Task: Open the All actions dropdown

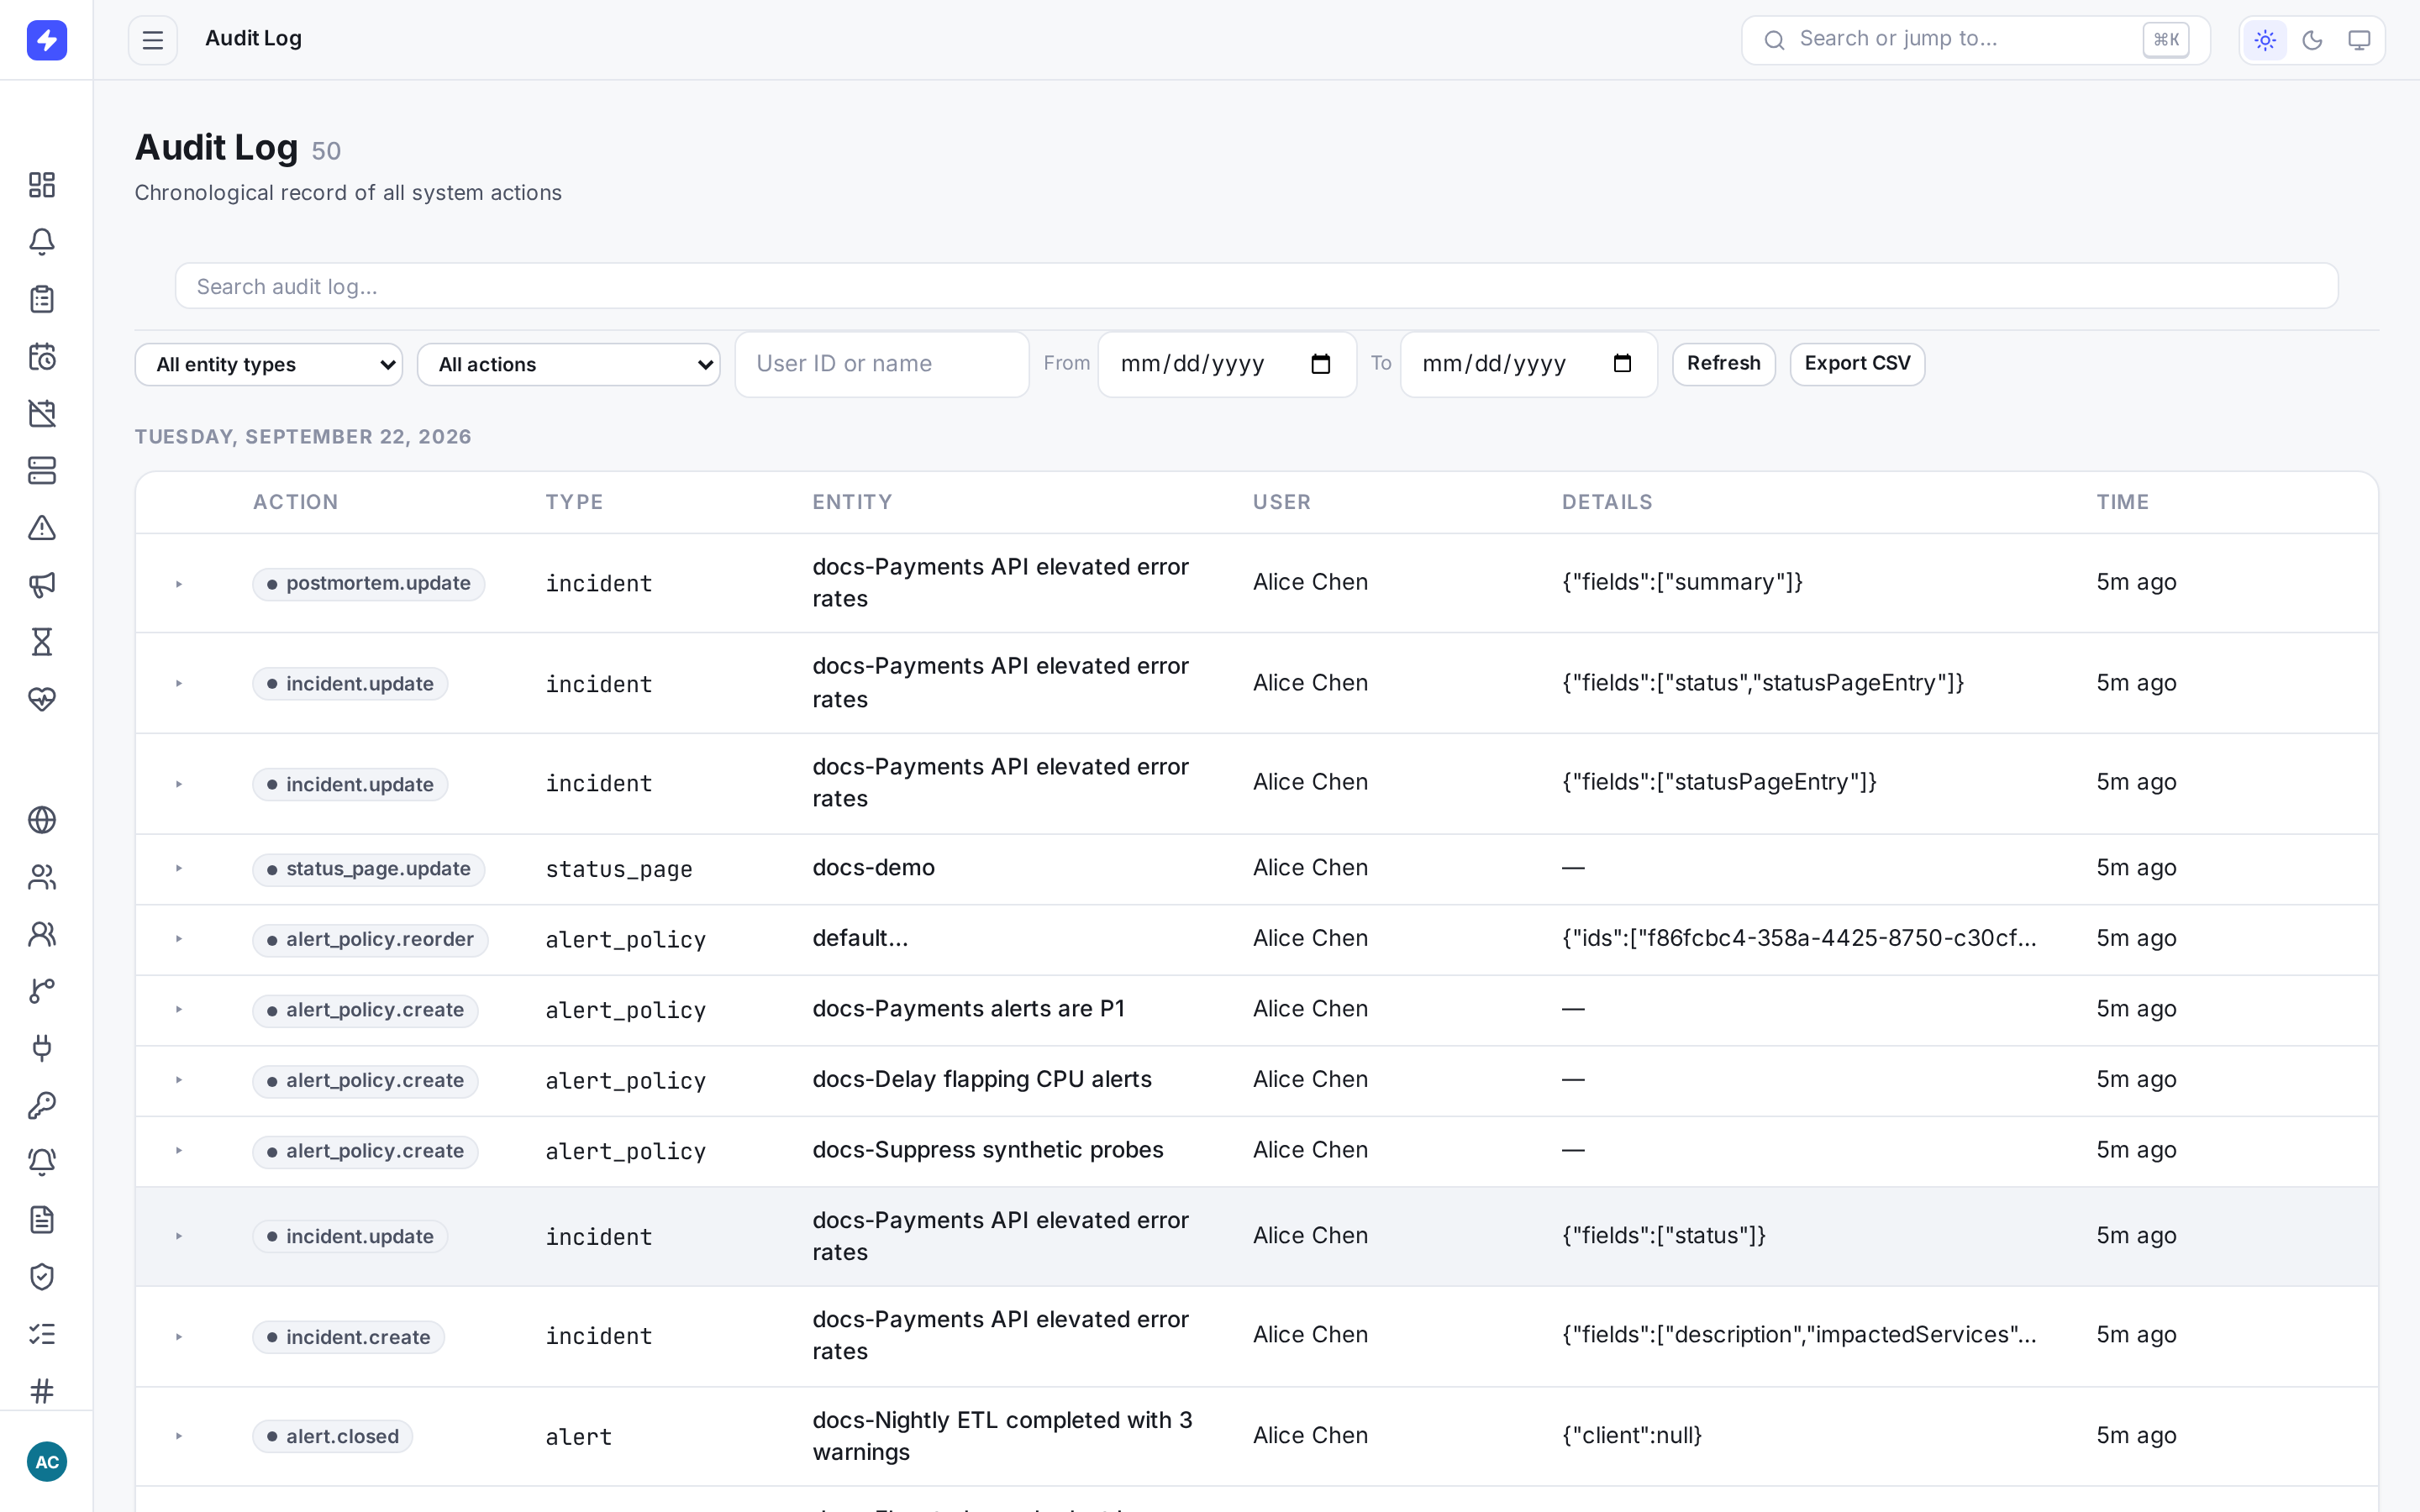Action: (569, 364)
